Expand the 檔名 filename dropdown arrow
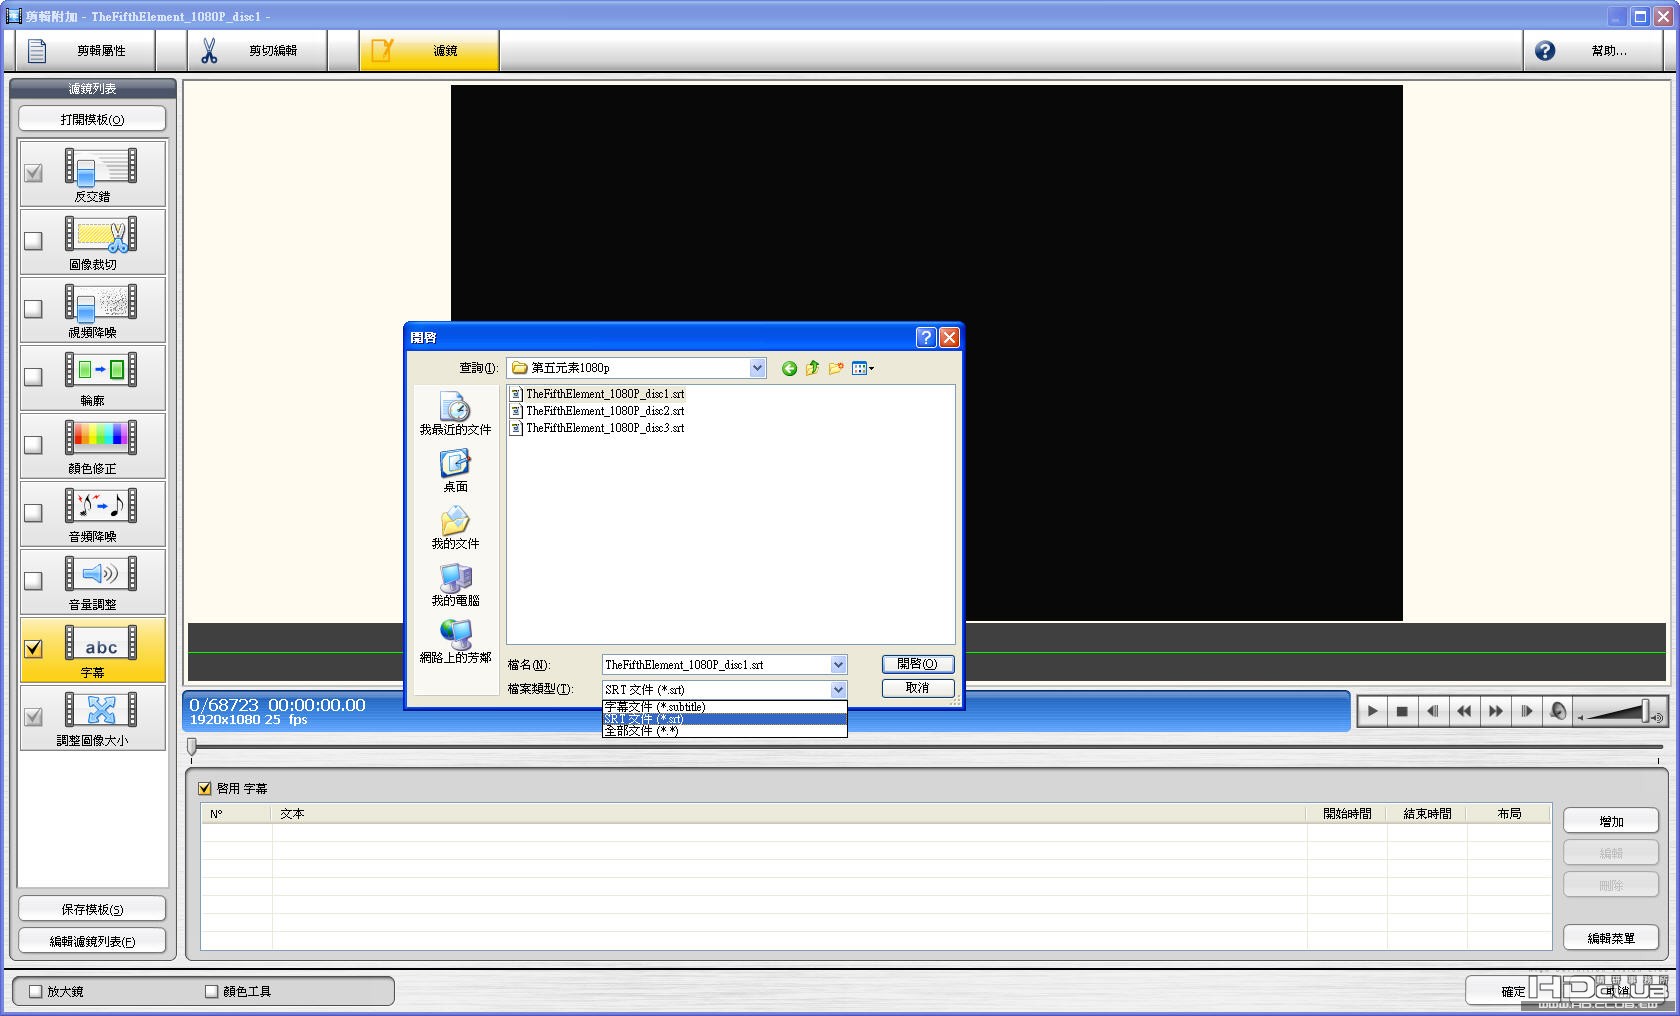This screenshot has width=1680, height=1016. [x=838, y=664]
